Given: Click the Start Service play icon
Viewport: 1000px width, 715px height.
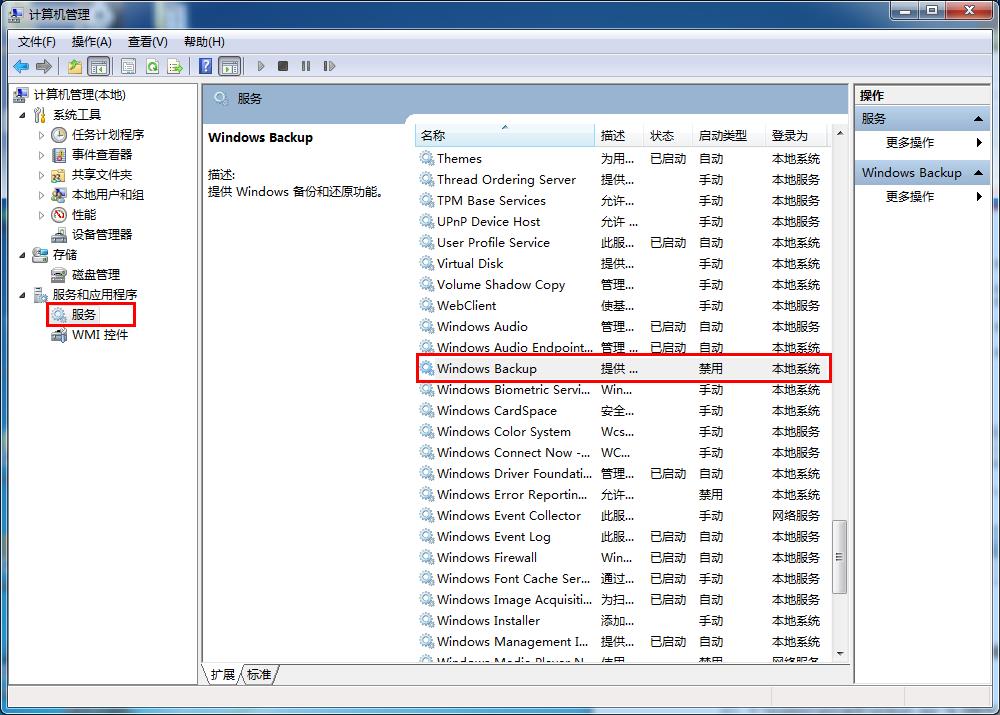Looking at the screenshot, I should point(261,66).
